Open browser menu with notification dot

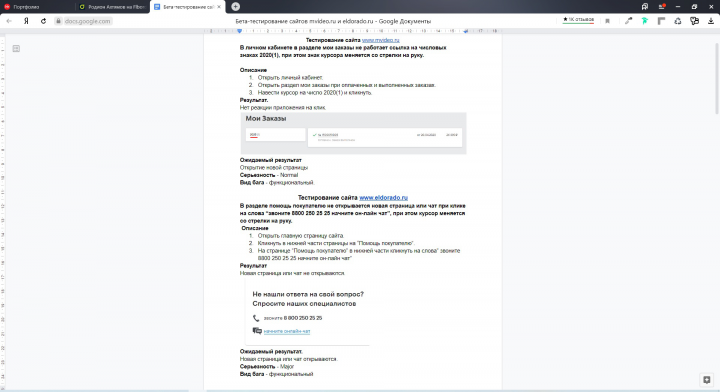662,6
